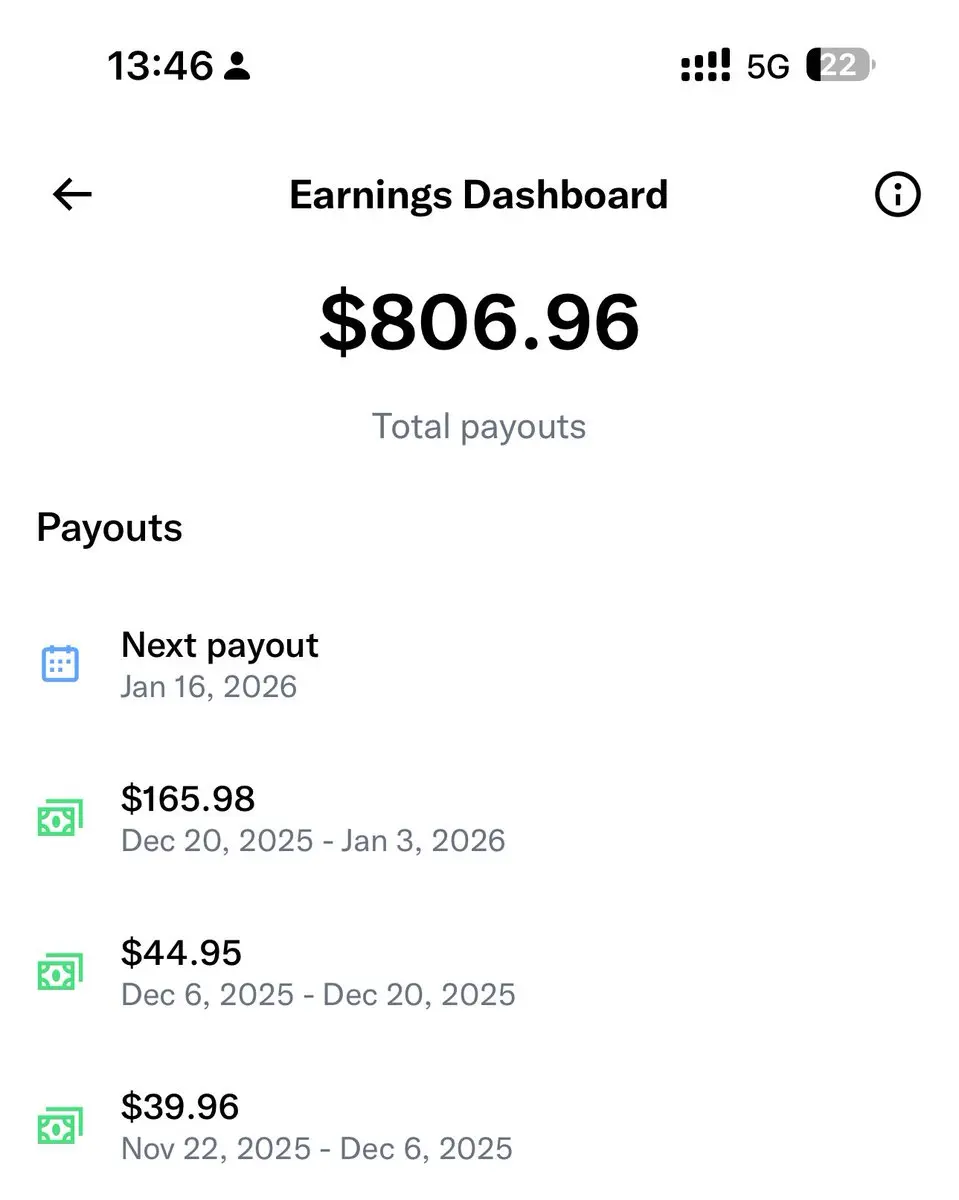
Task: Open the info circle icon
Action: (897, 195)
